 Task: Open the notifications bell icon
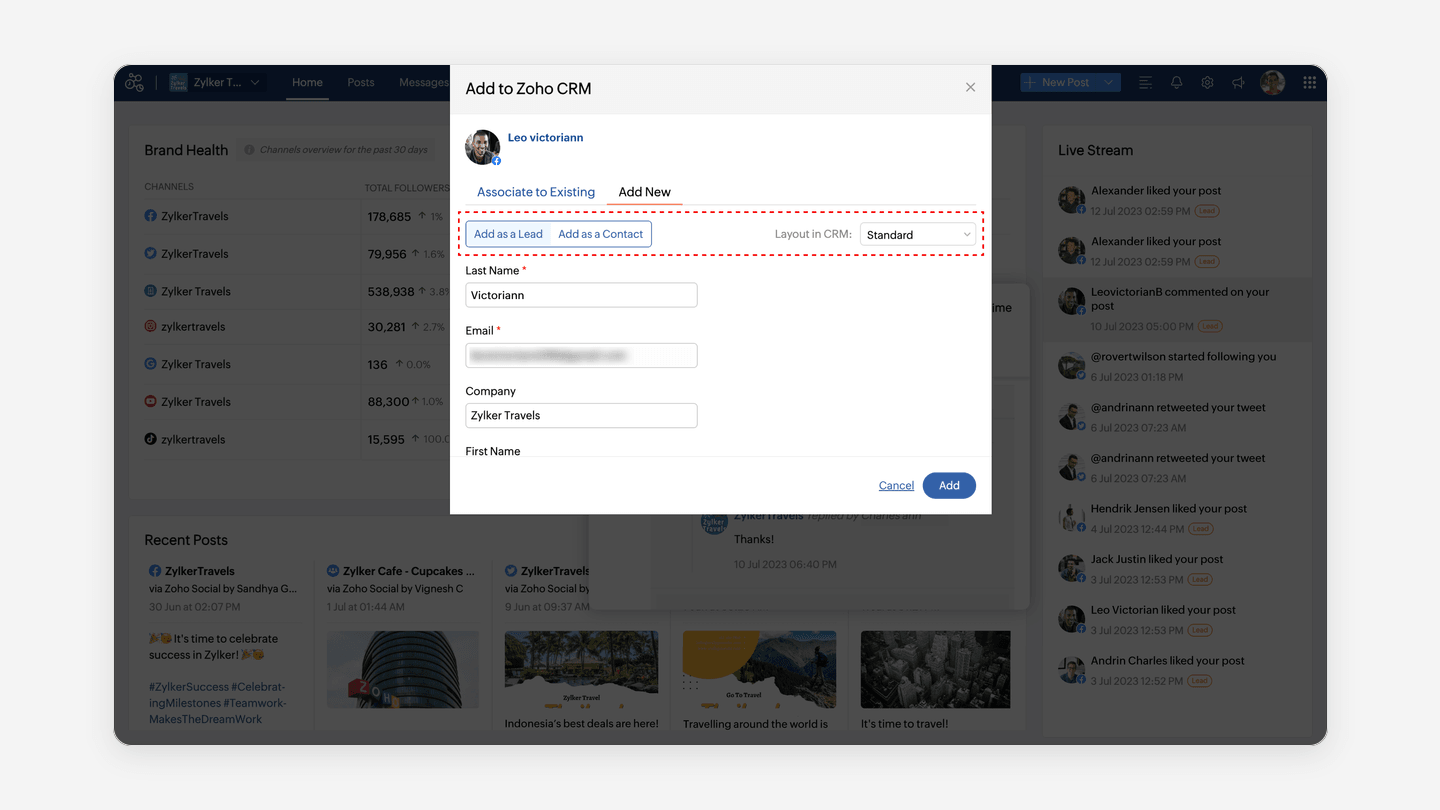1177,83
